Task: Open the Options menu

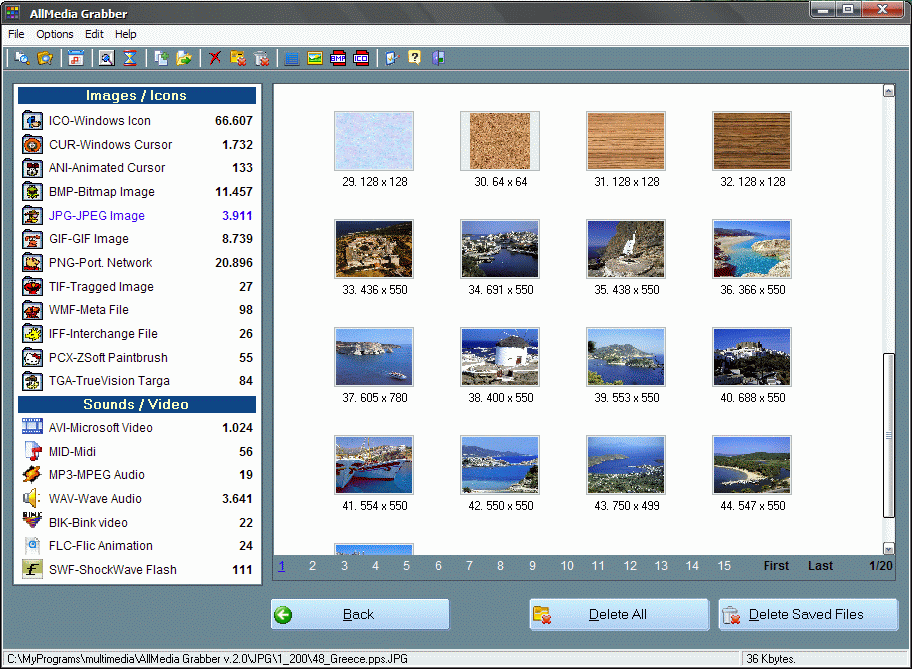Action: pos(55,34)
